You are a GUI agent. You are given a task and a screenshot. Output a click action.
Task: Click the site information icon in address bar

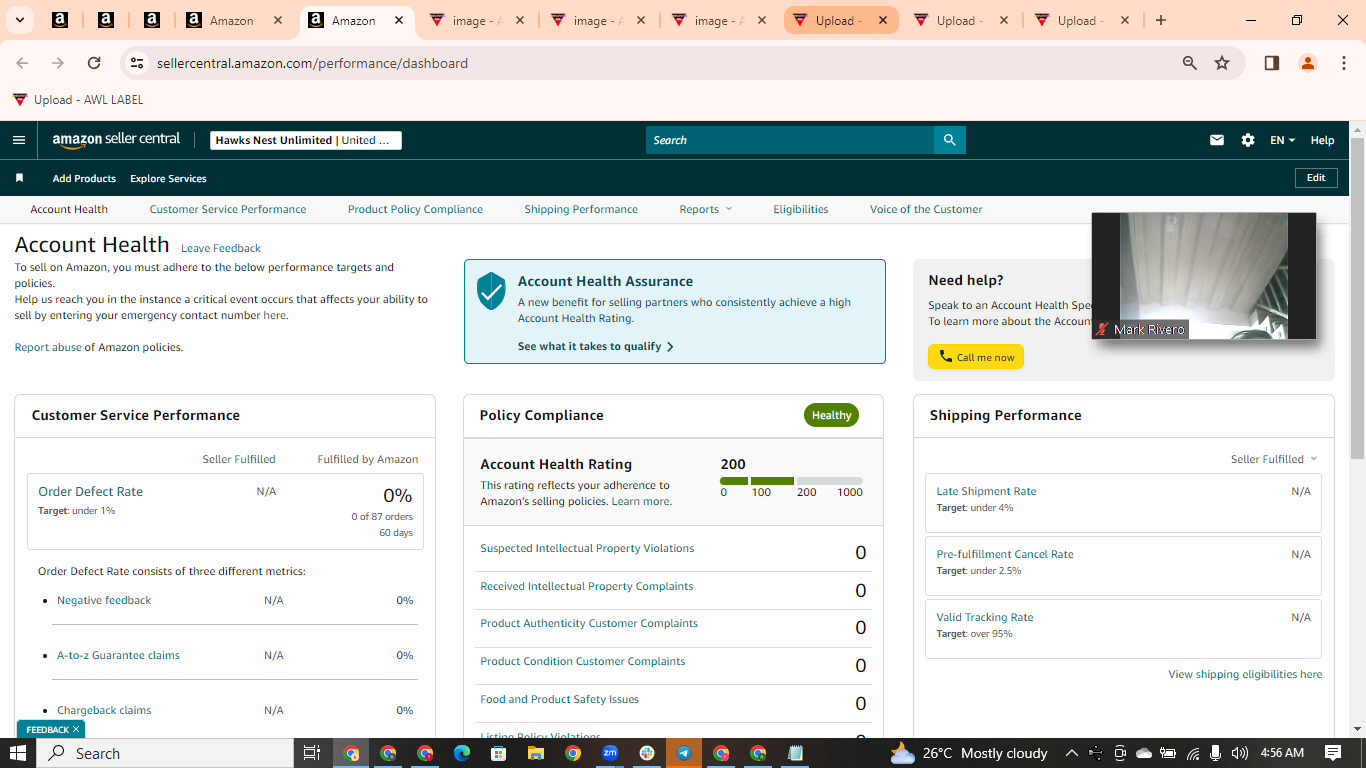(x=138, y=63)
